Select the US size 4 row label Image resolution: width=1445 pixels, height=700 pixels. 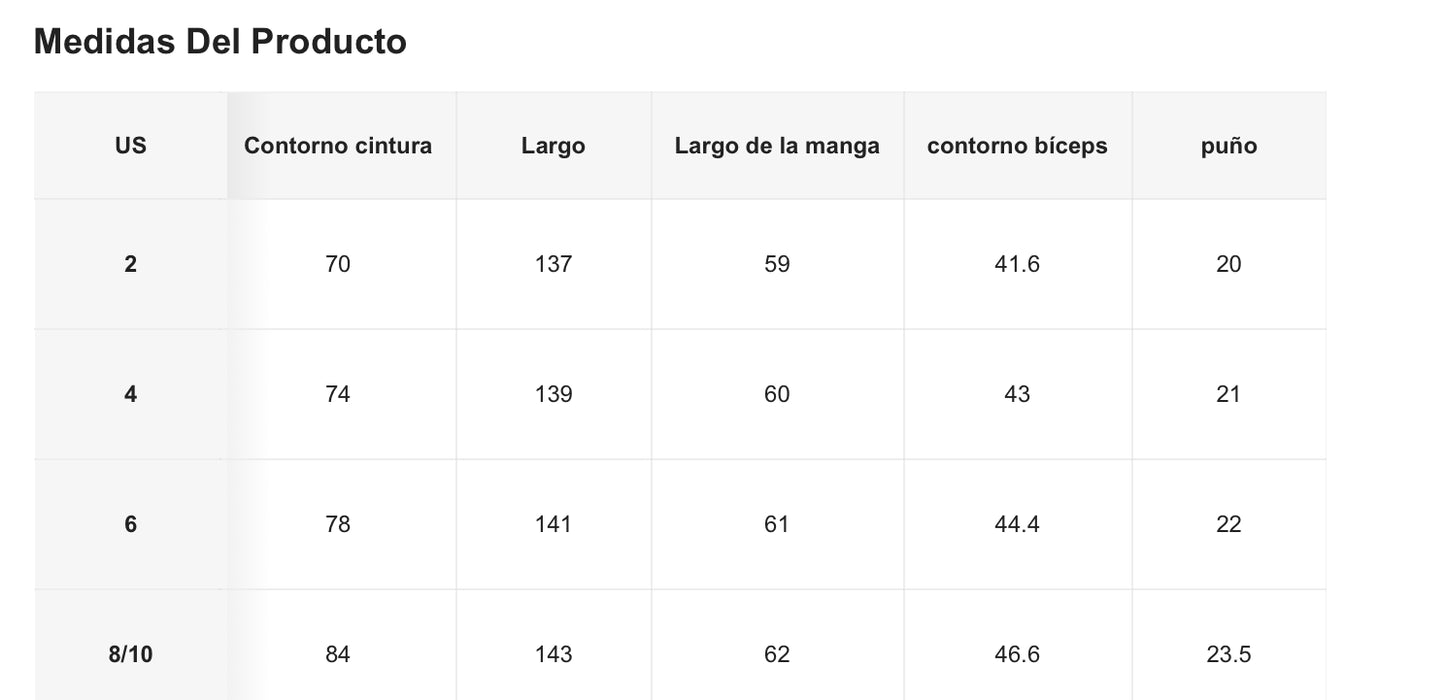(x=130, y=394)
